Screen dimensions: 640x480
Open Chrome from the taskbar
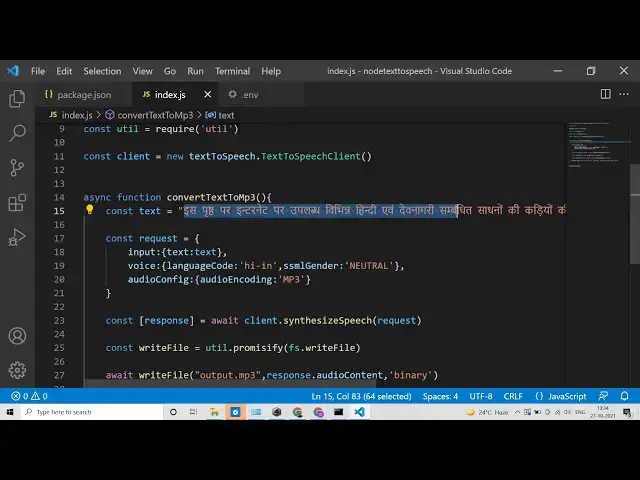[298, 412]
